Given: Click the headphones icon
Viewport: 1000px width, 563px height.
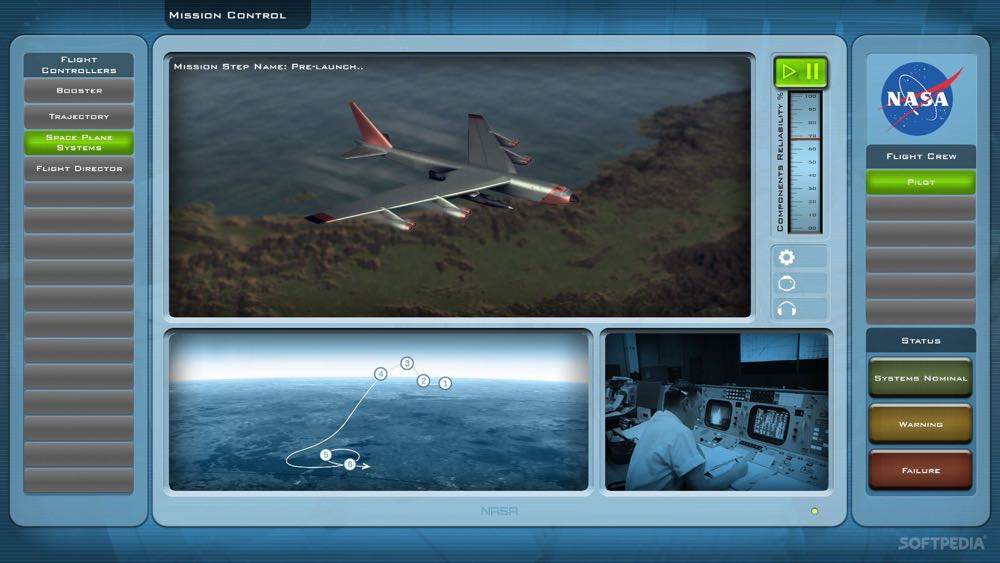Looking at the screenshot, I should [x=786, y=309].
